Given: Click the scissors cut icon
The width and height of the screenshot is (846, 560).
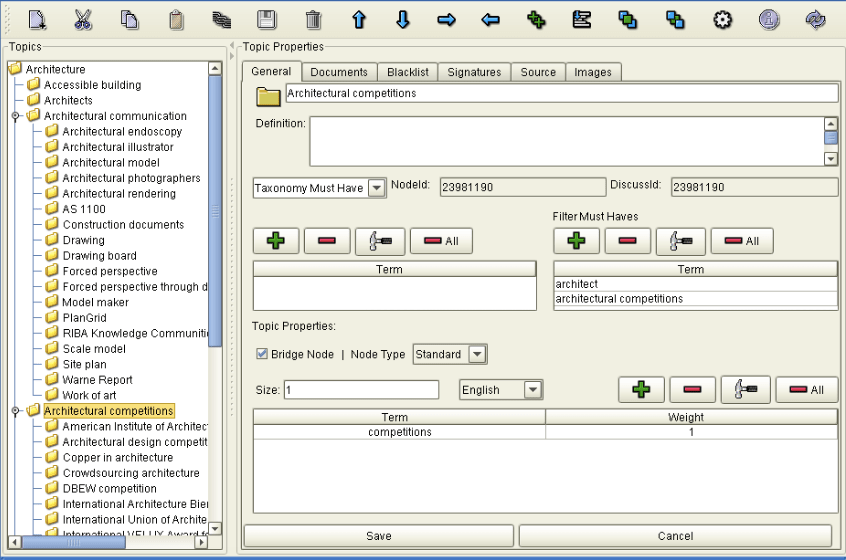Looking at the screenshot, I should coord(83,19).
